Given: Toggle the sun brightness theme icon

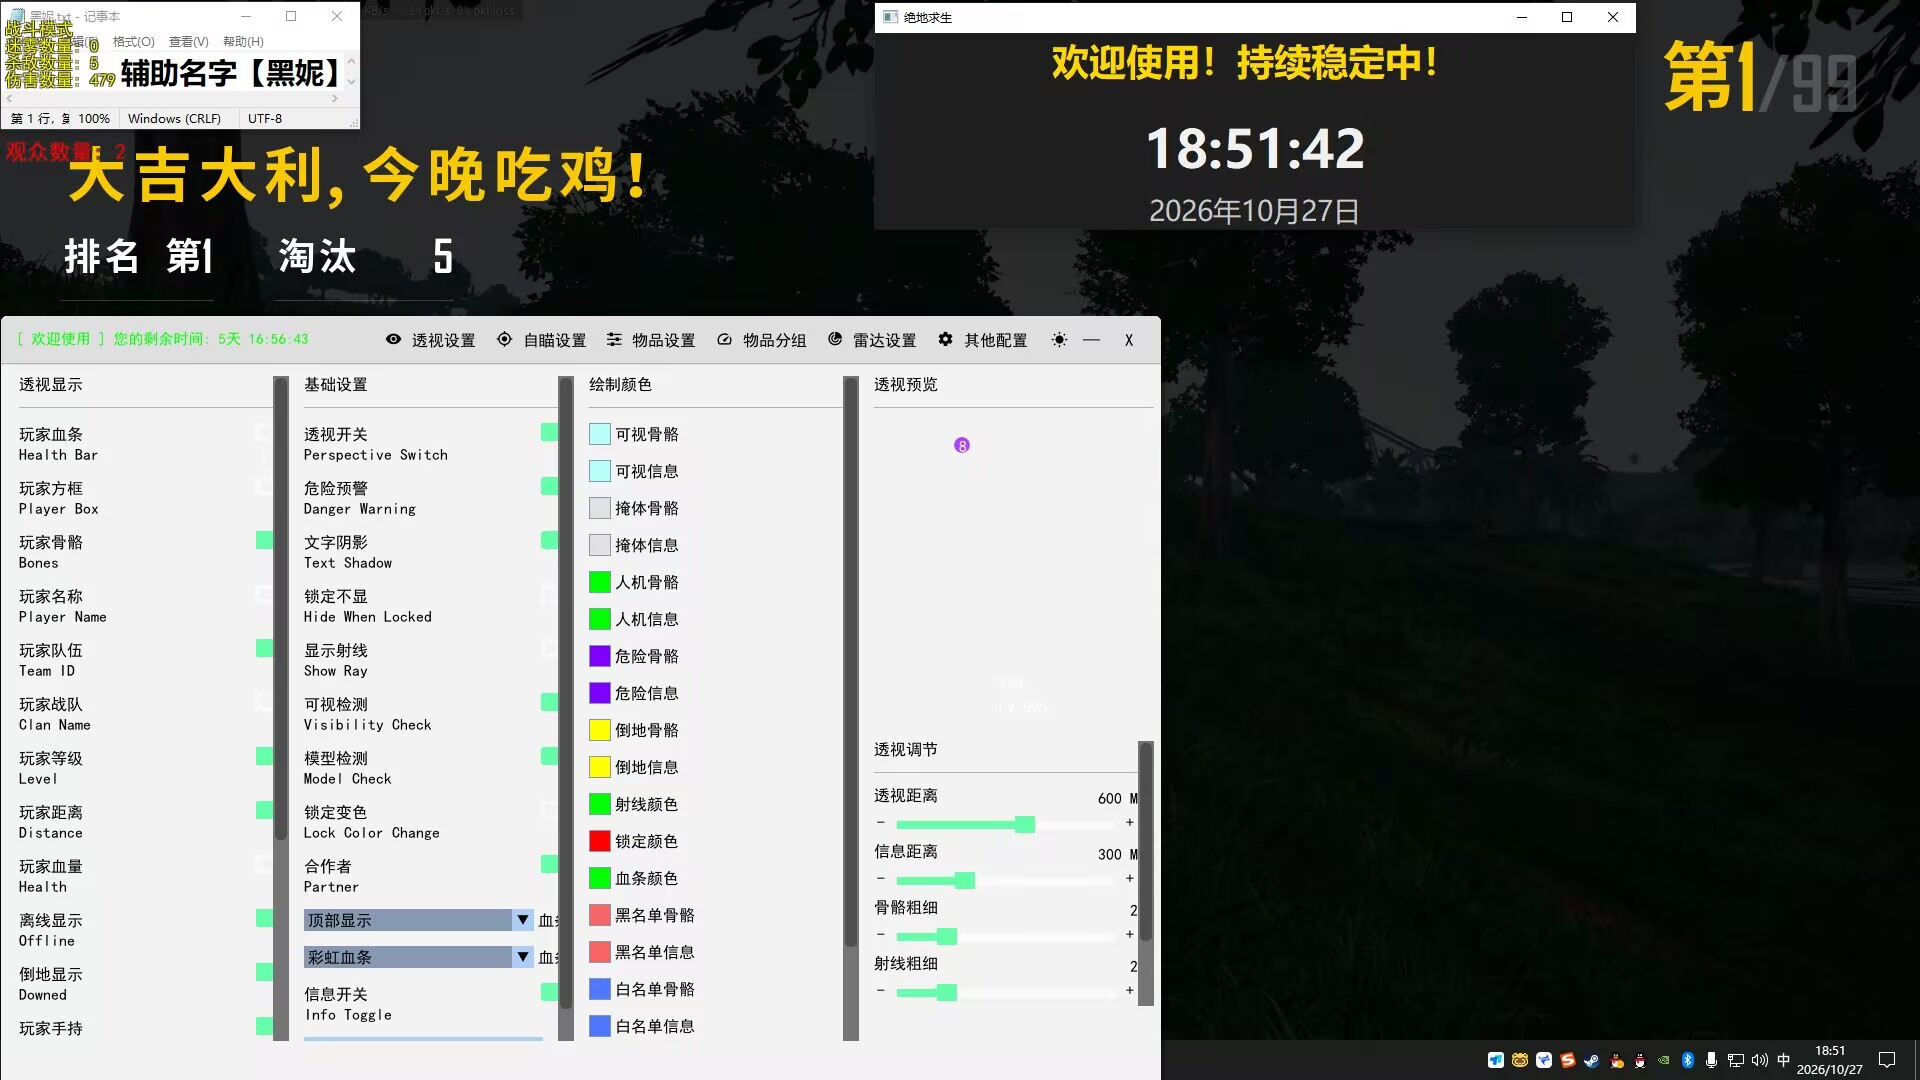Looking at the screenshot, I should tap(1059, 340).
